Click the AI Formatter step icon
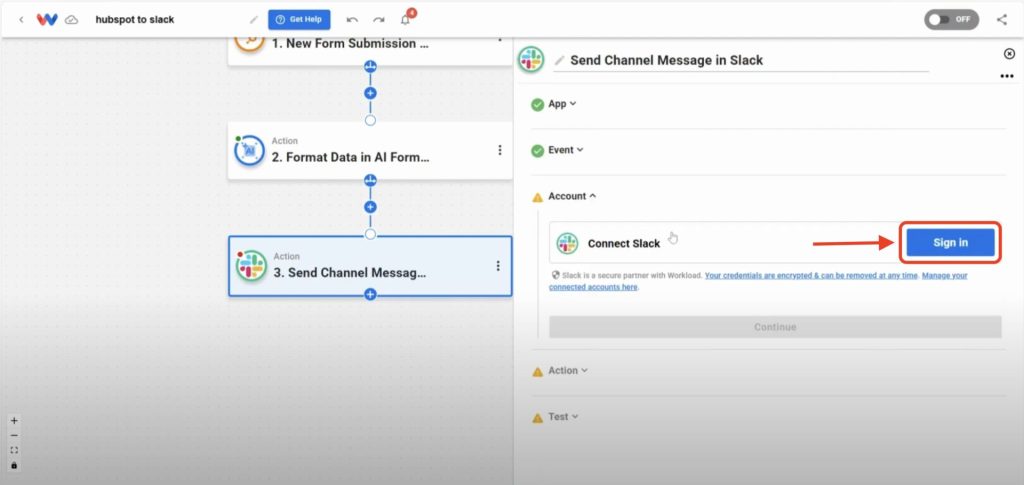This screenshot has width=1024, height=485. click(249, 151)
